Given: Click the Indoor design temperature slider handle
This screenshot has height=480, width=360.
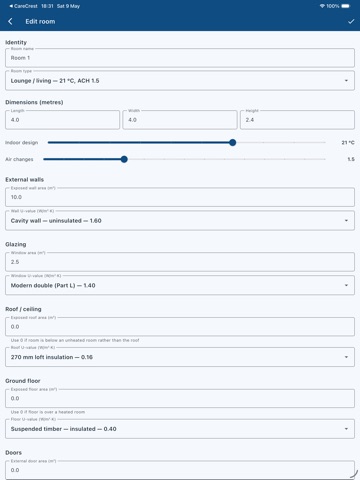Looking at the screenshot, I should pos(233,143).
